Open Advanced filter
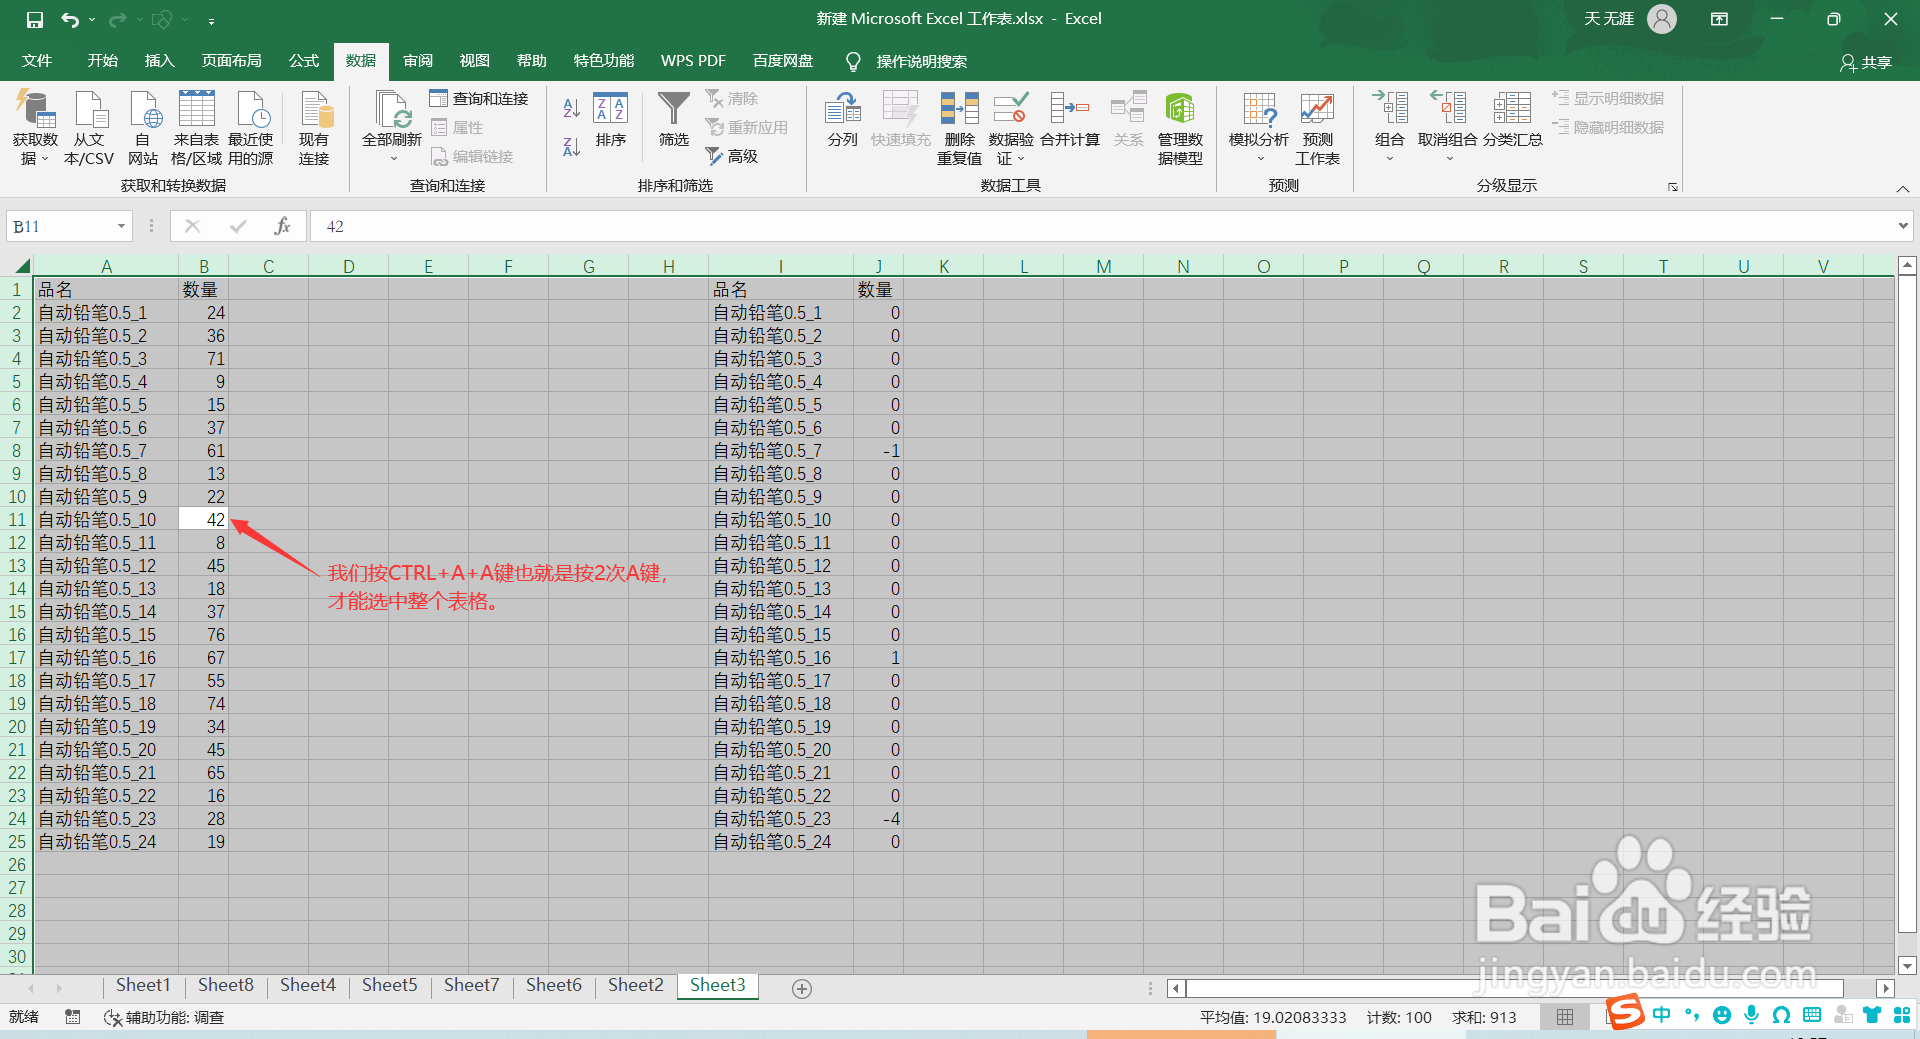1920x1039 pixels. (732, 156)
